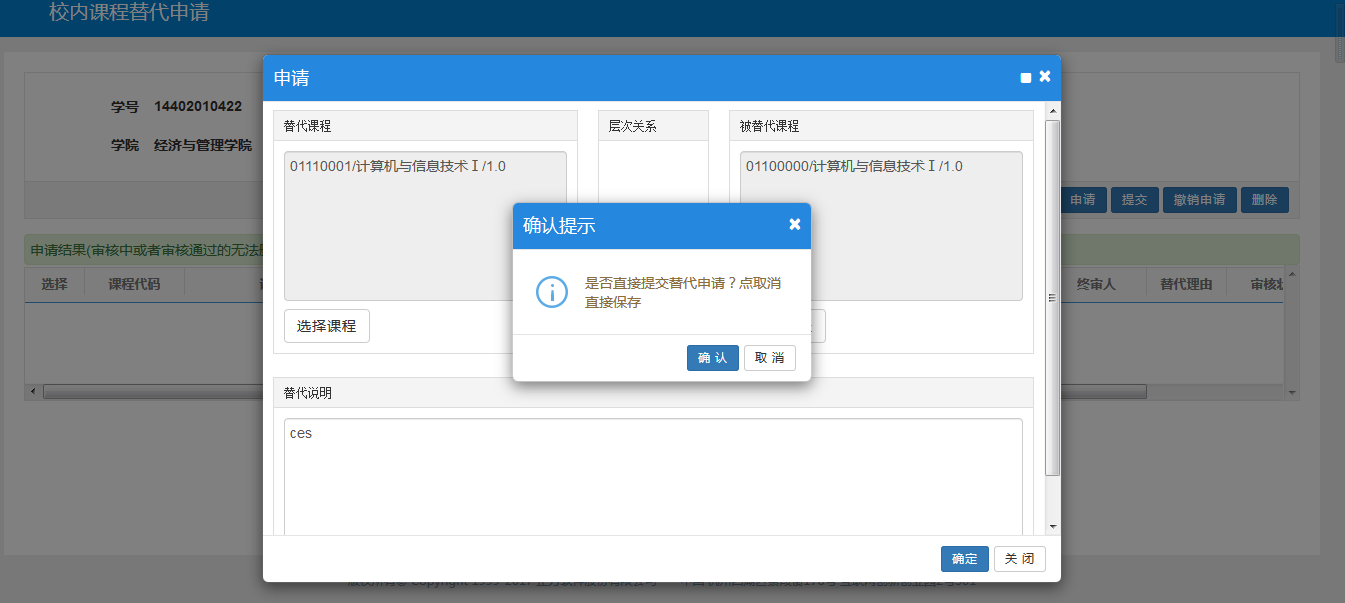The image size is (1345, 603).
Task: Click the 删除 toolbar button
Action: (x=1264, y=200)
